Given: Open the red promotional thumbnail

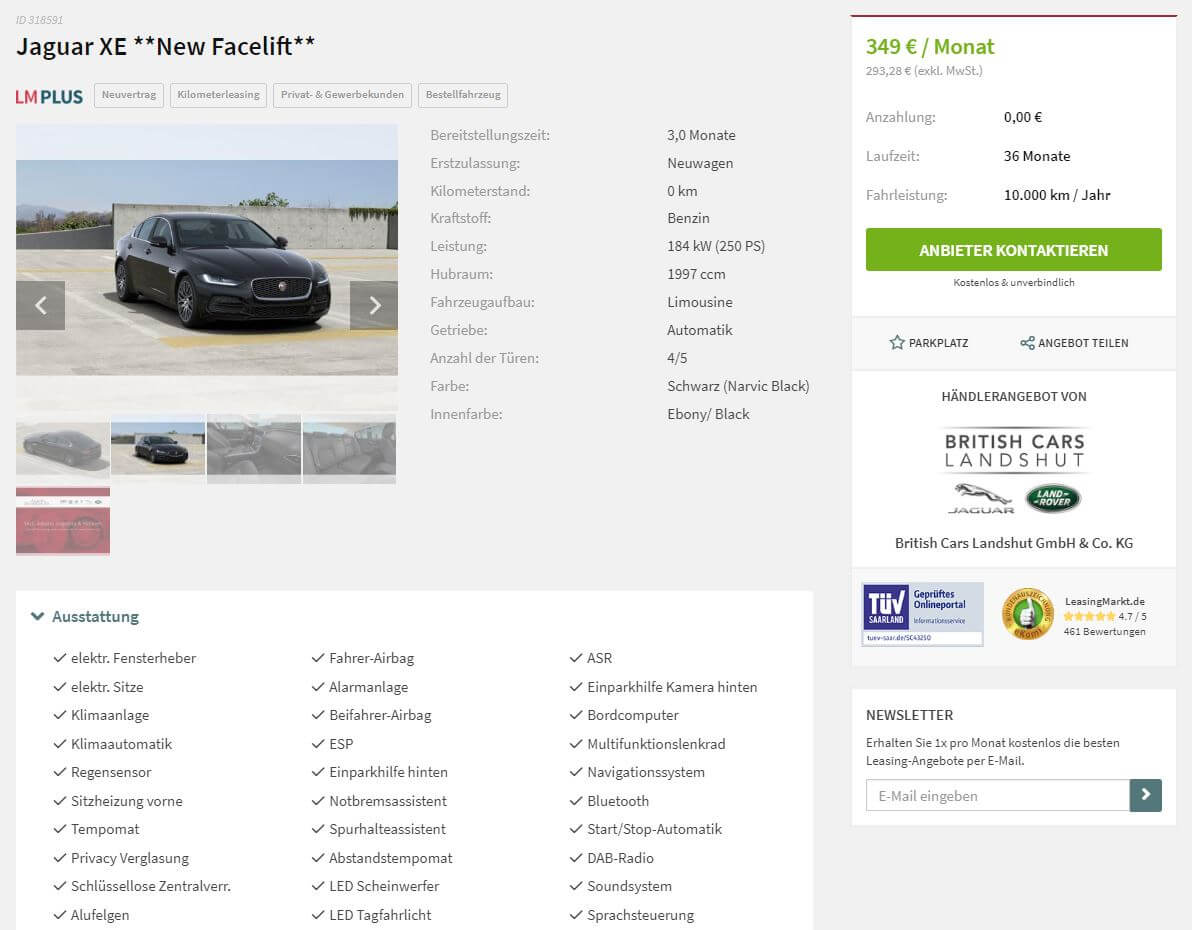Looking at the screenshot, I should click(x=63, y=521).
